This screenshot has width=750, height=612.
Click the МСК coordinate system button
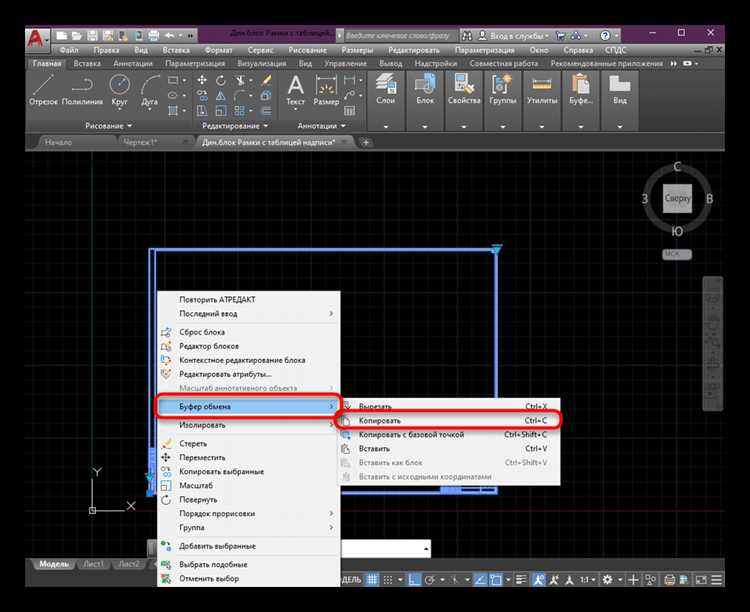pyautogui.click(x=677, y=254)
